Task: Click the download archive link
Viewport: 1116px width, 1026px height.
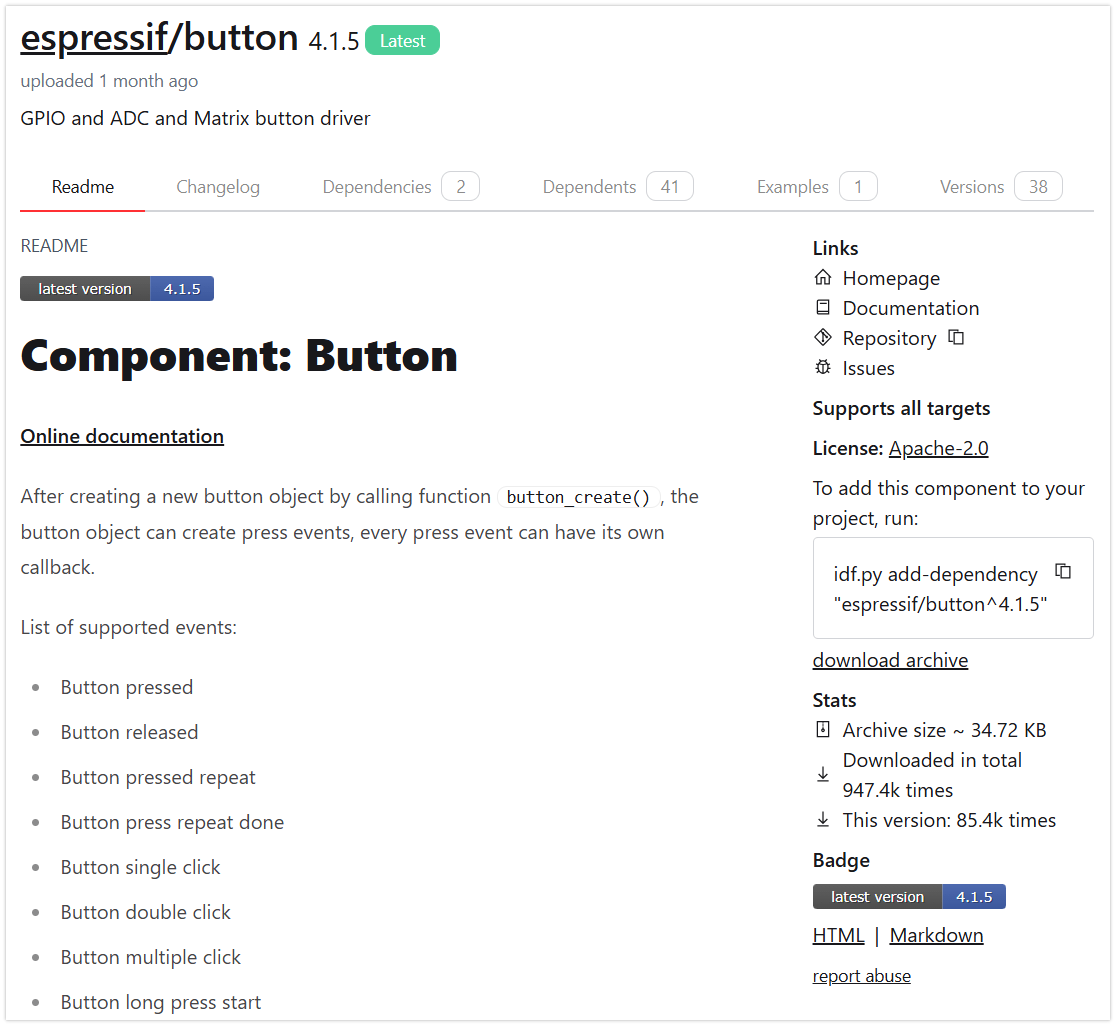Action: [x=890, y=660]
